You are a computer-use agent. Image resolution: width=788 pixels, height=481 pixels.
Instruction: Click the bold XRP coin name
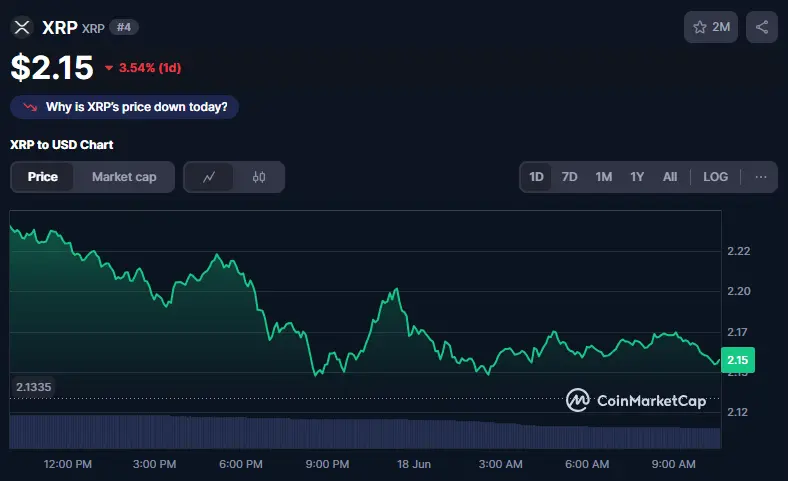(x=59, y=28)
